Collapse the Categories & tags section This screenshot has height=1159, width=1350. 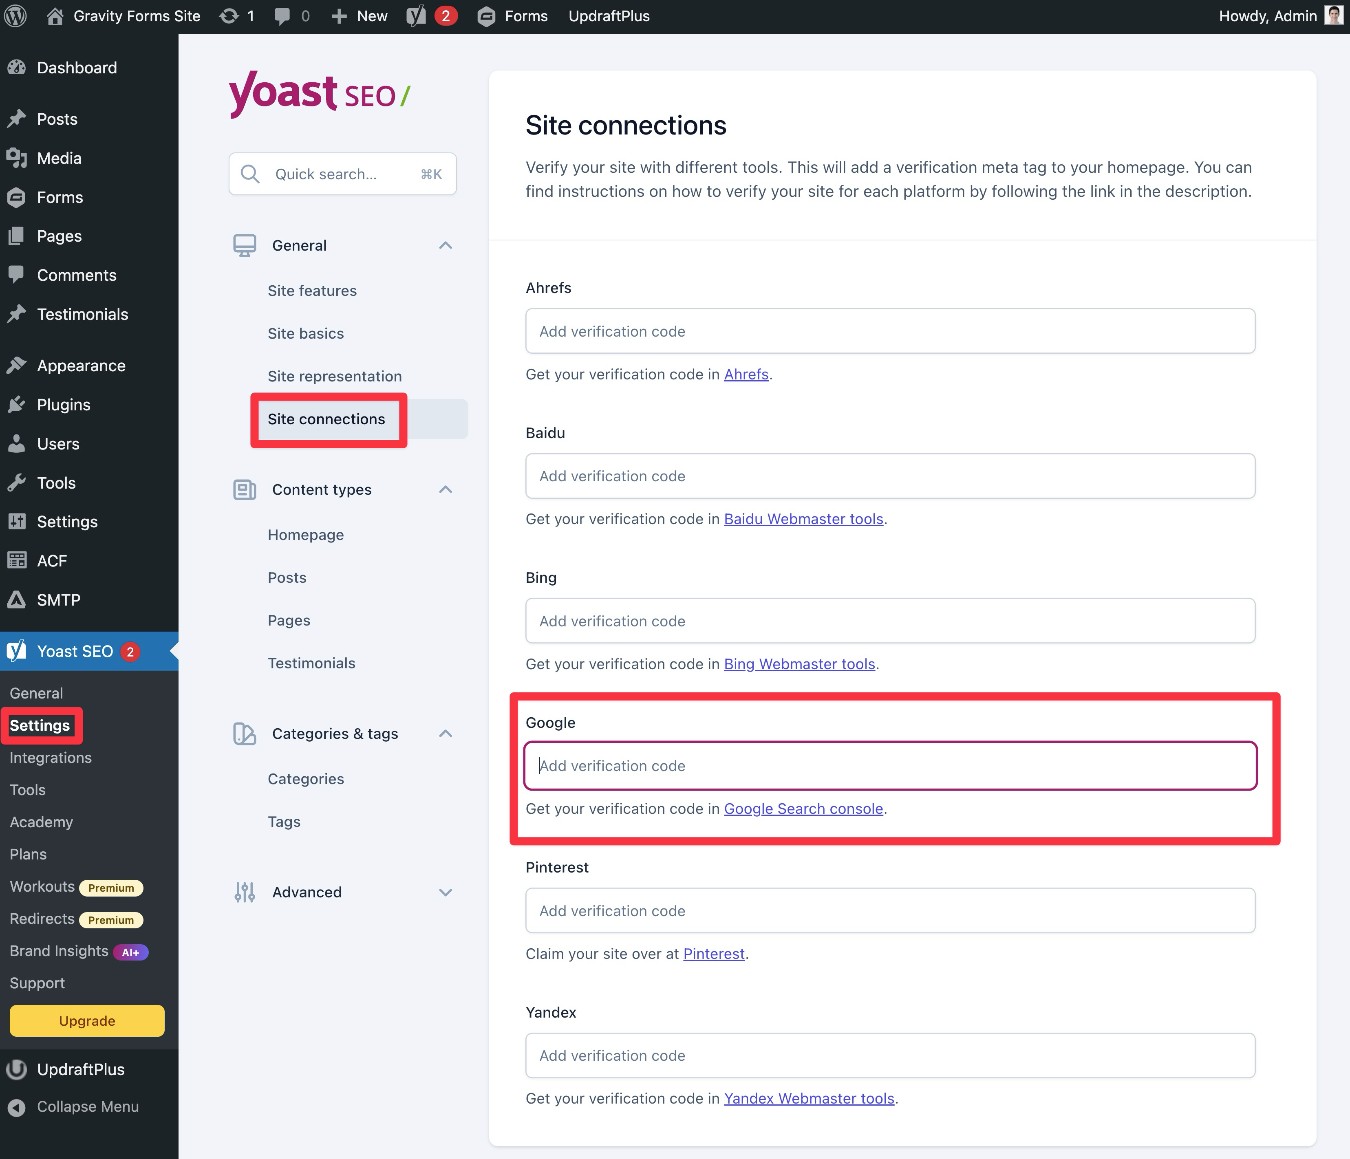[445, 733]
